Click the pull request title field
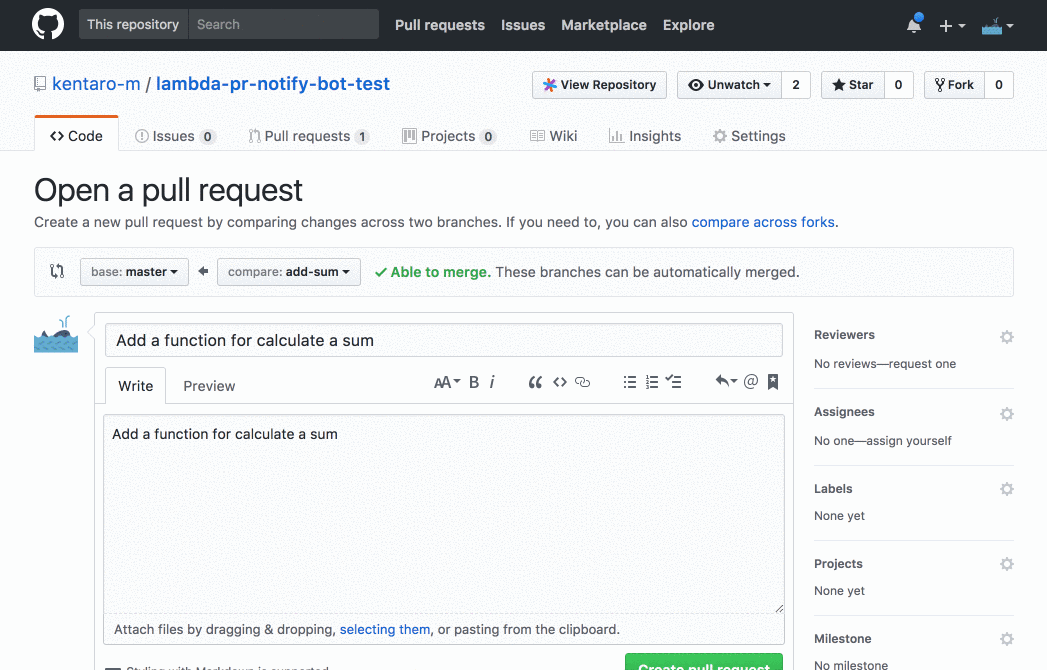1047x670 pixels. pos(443,340)
